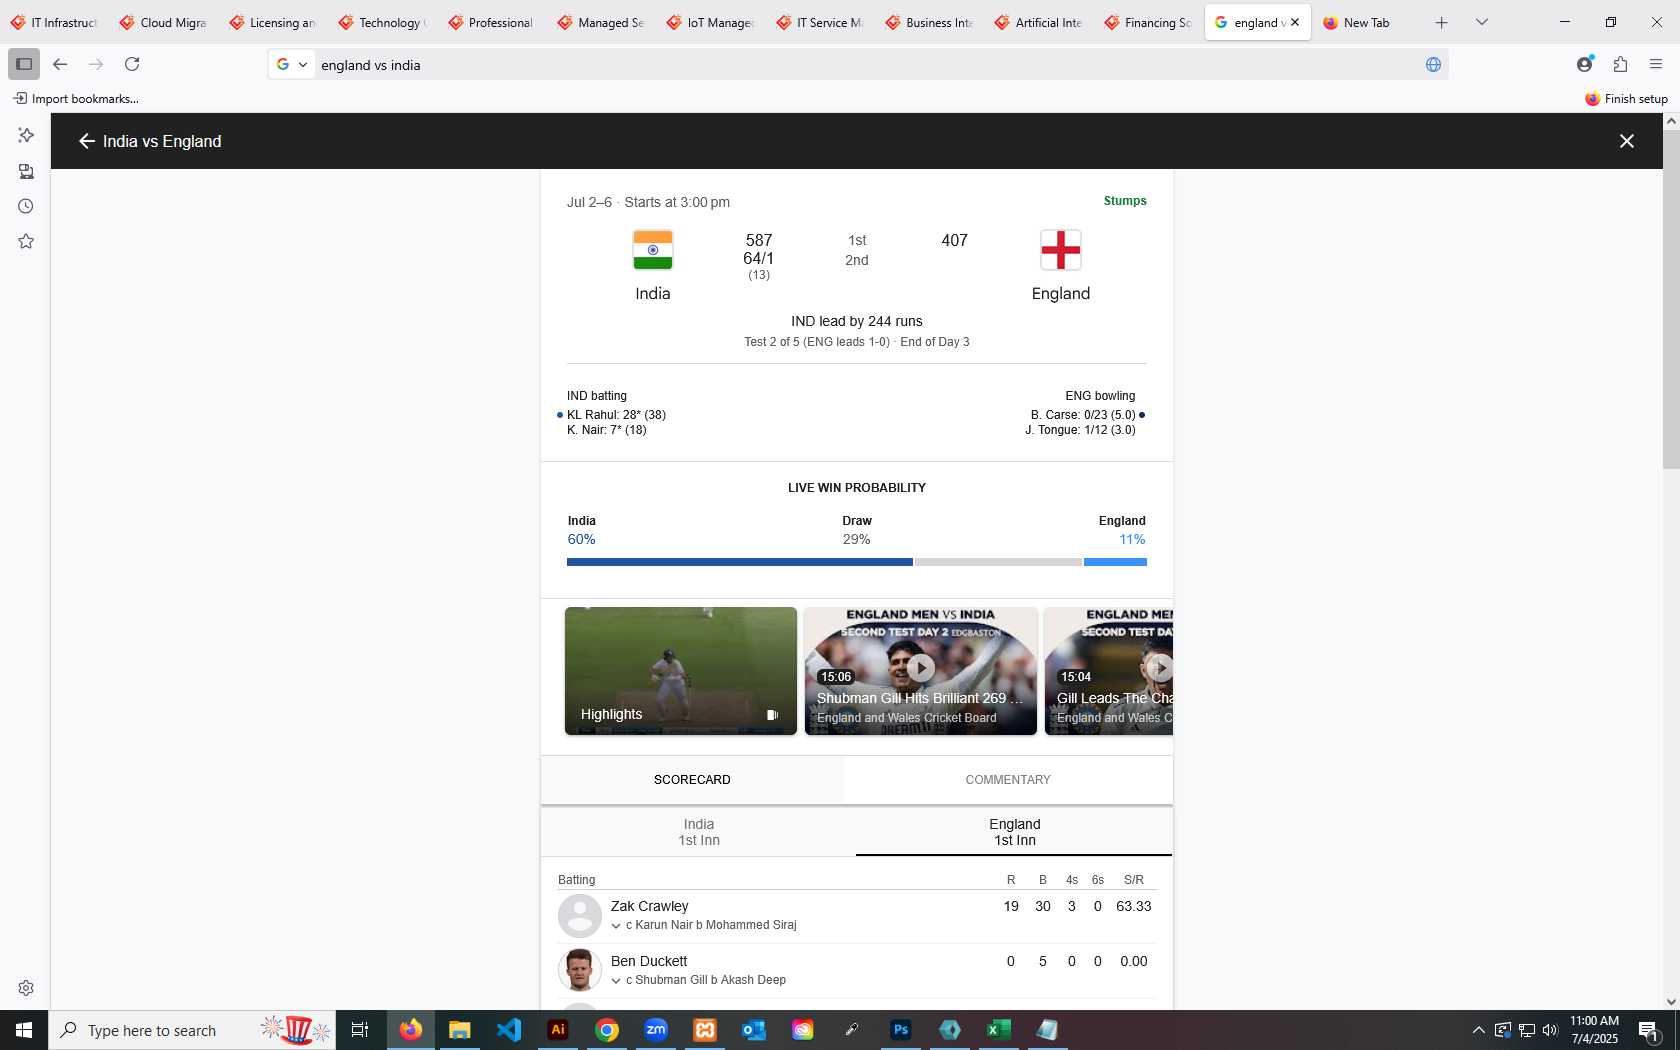Show hidden system tray icons
The image size is (1680, 1050).
(1478, 1030)
